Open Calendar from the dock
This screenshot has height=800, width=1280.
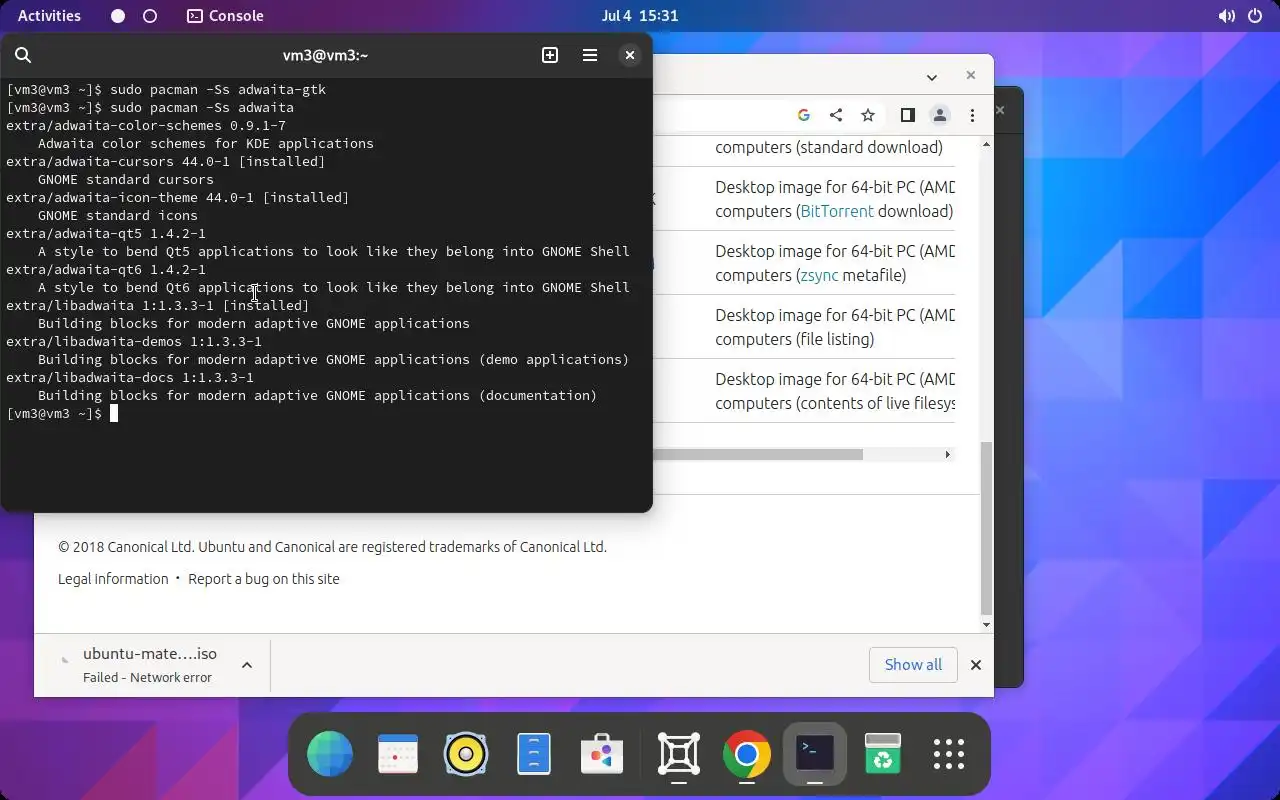pyautogui.click(x=398, y=754)
